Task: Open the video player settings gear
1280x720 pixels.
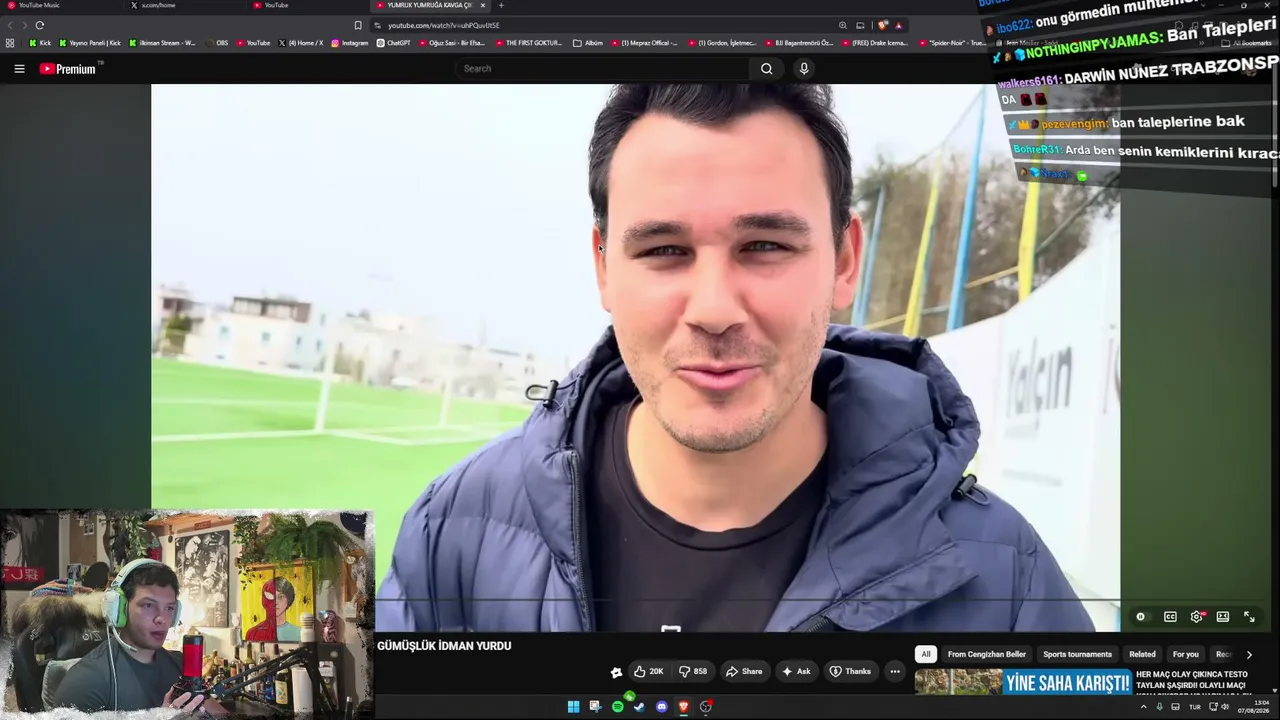Action: click(x=1196, y=617)
